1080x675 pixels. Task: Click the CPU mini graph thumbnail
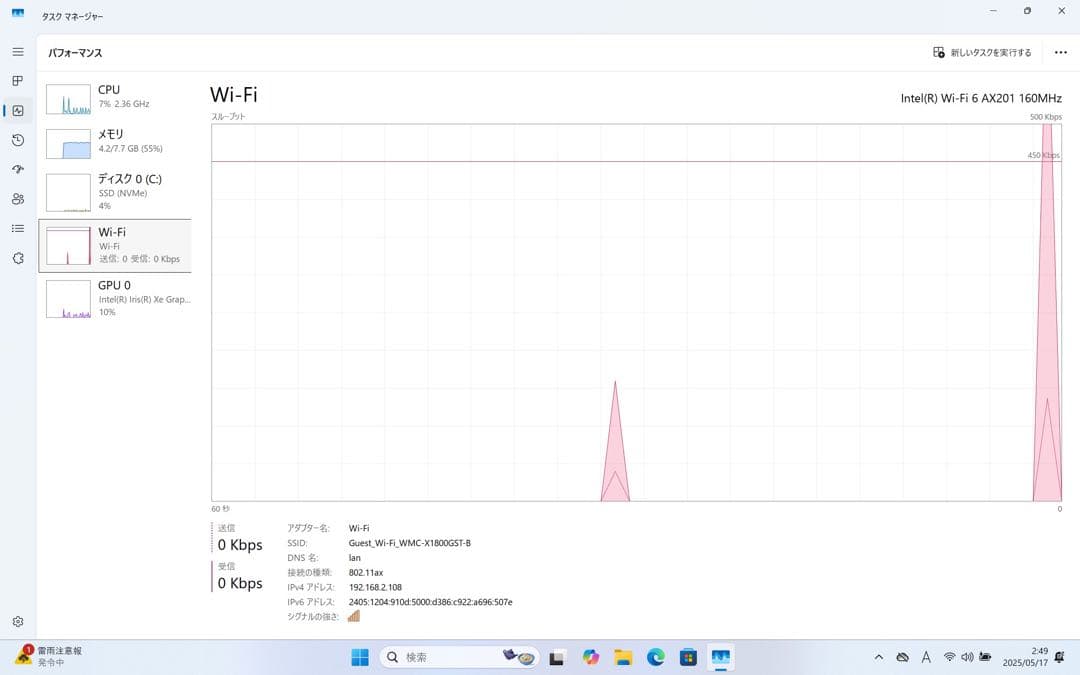(x=68, y=99)
